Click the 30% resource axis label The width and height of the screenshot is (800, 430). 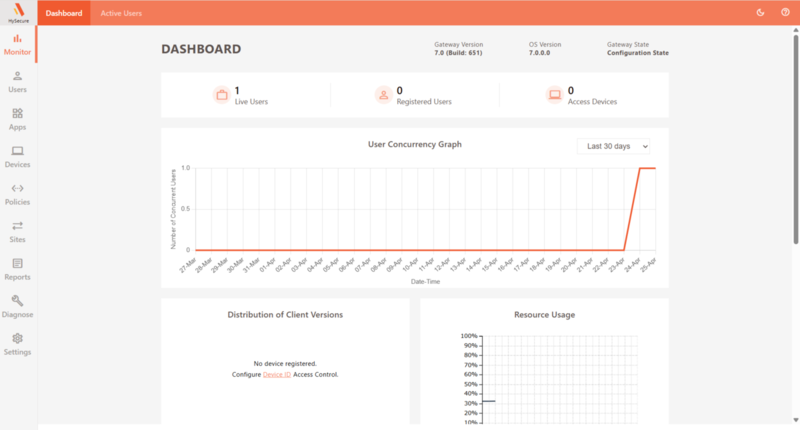coord(470,403)
